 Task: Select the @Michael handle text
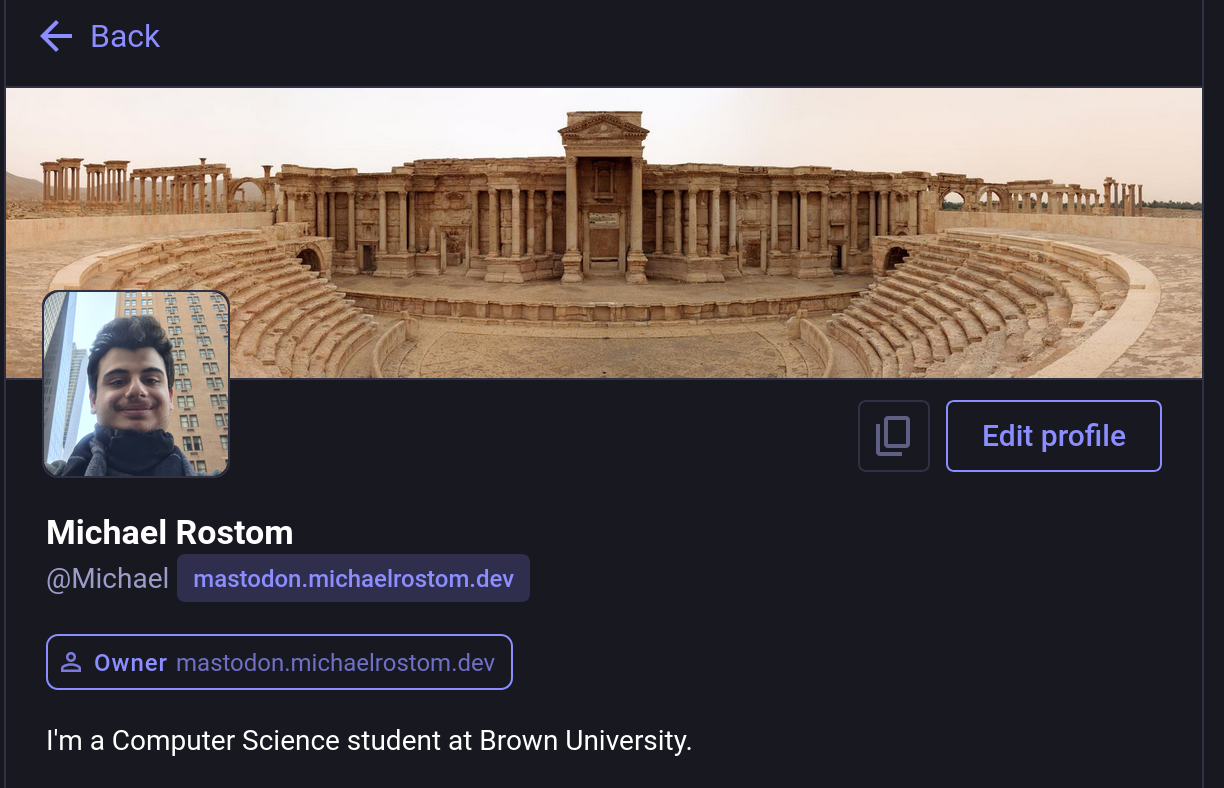[108, 578]
